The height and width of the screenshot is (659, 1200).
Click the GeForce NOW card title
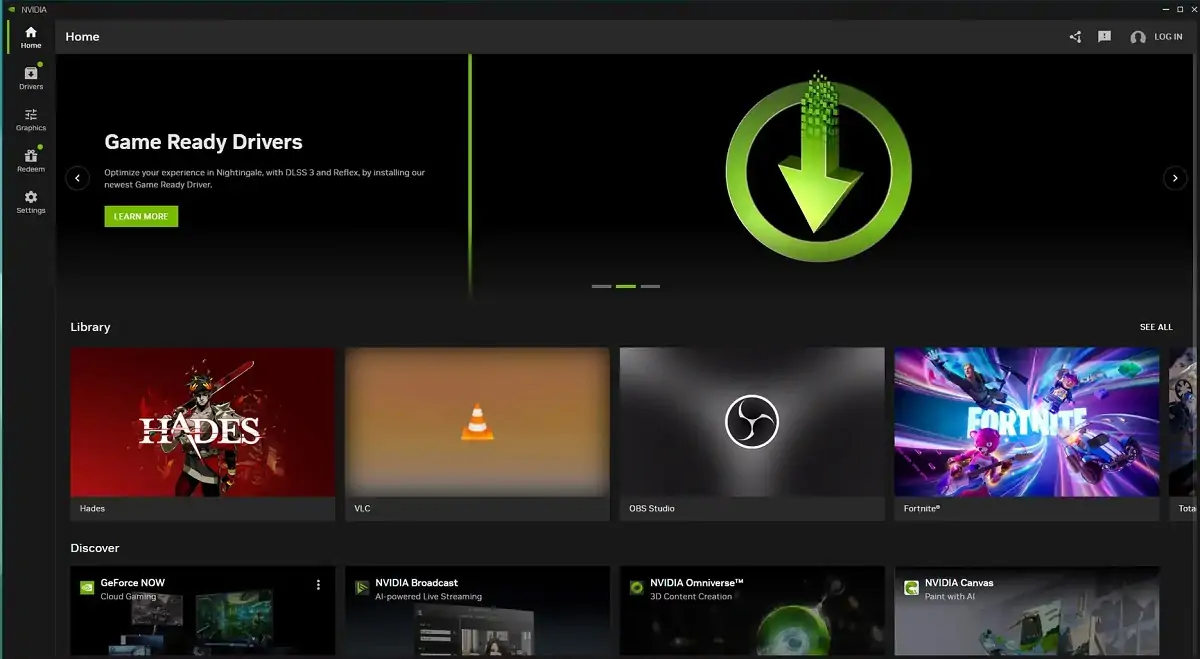(x=133, y=583)
